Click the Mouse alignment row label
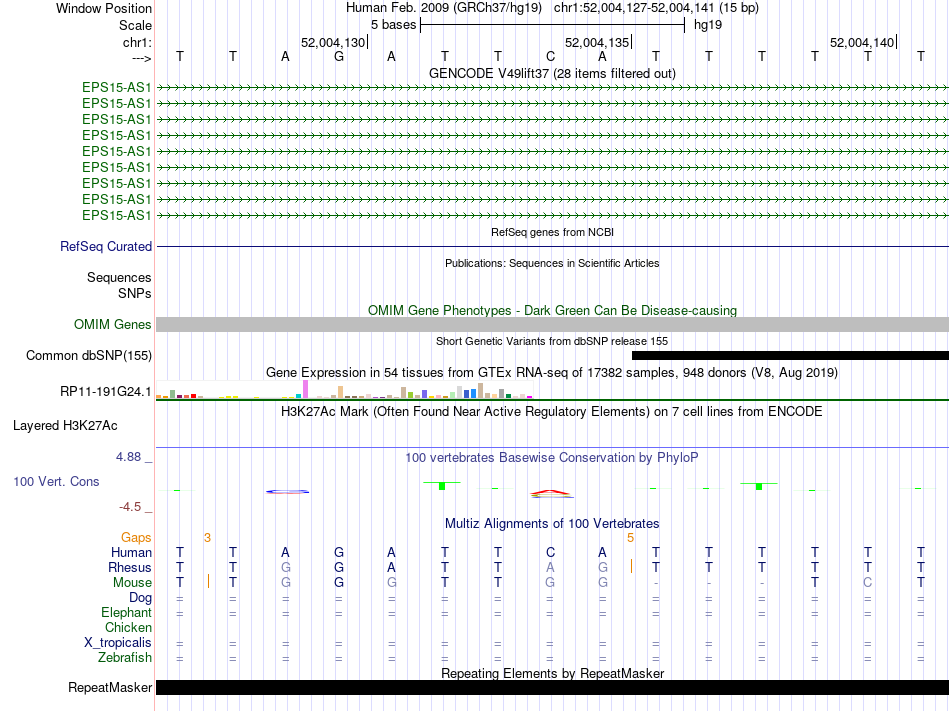The height and width of the screenshot is (711, 950). tap(132, 583)
